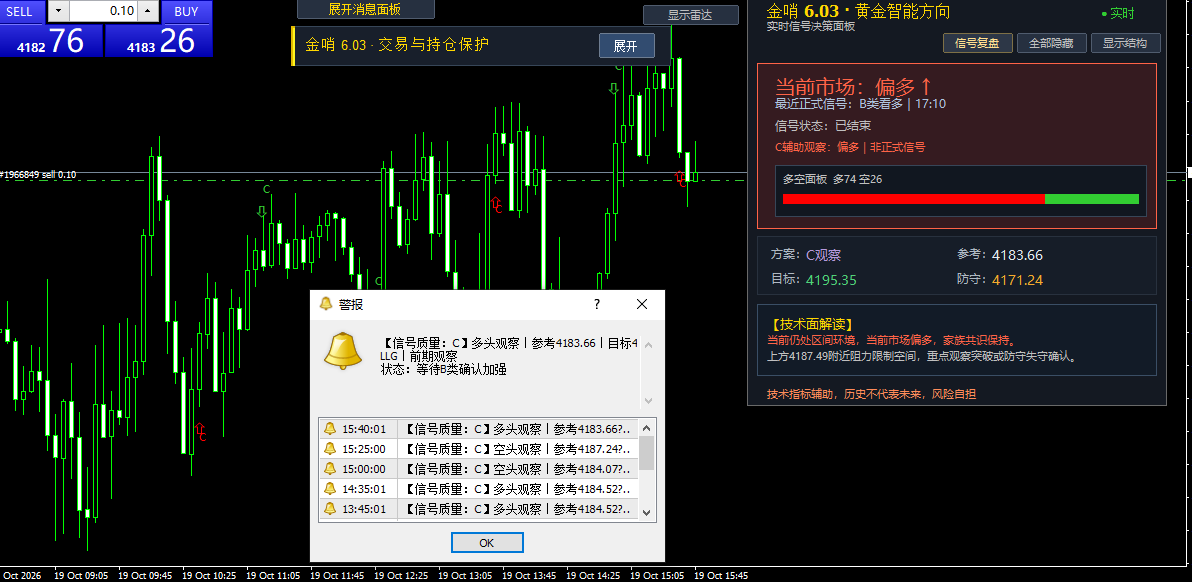The height and width of the screenshot is (582, 1192).
Task: Click the bell icon on the 15:25:00 alert row
Action: [330, 448]
